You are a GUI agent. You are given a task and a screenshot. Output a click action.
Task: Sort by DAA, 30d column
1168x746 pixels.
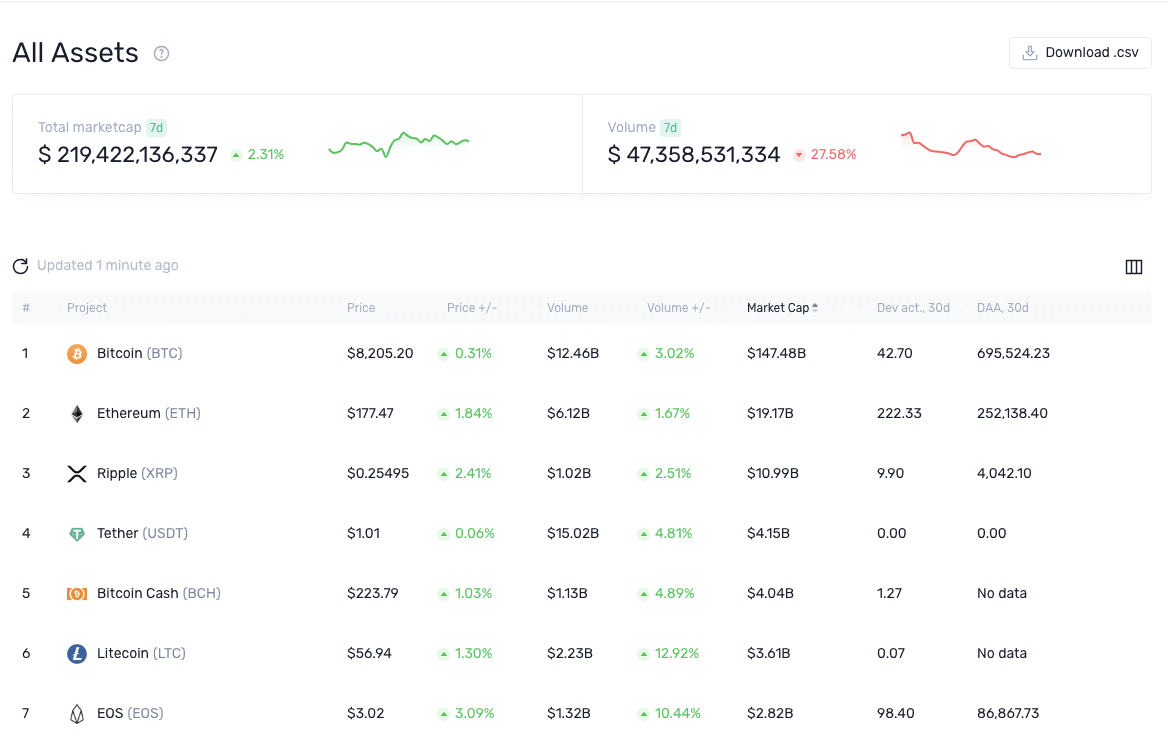[x=1003, y=308]
